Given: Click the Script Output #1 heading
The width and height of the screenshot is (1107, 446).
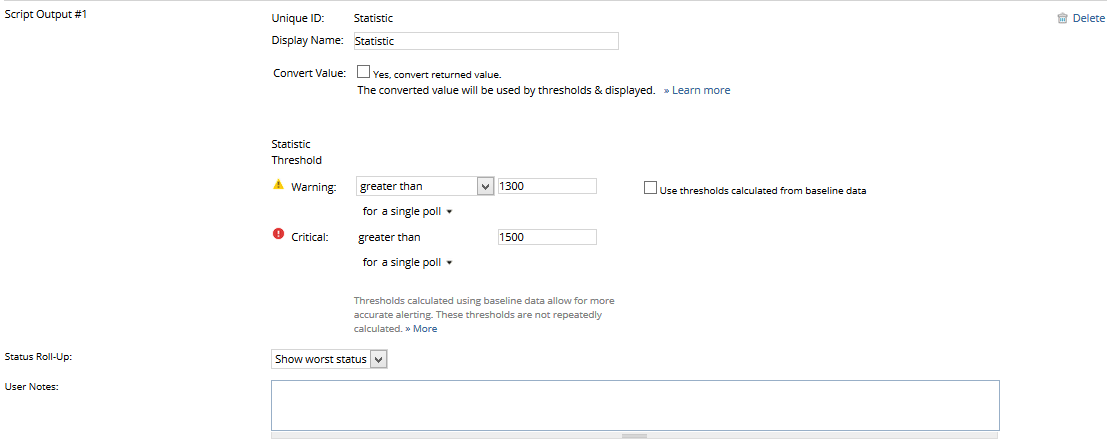Looking at the screenshot, I should click(x=47, y=14).
